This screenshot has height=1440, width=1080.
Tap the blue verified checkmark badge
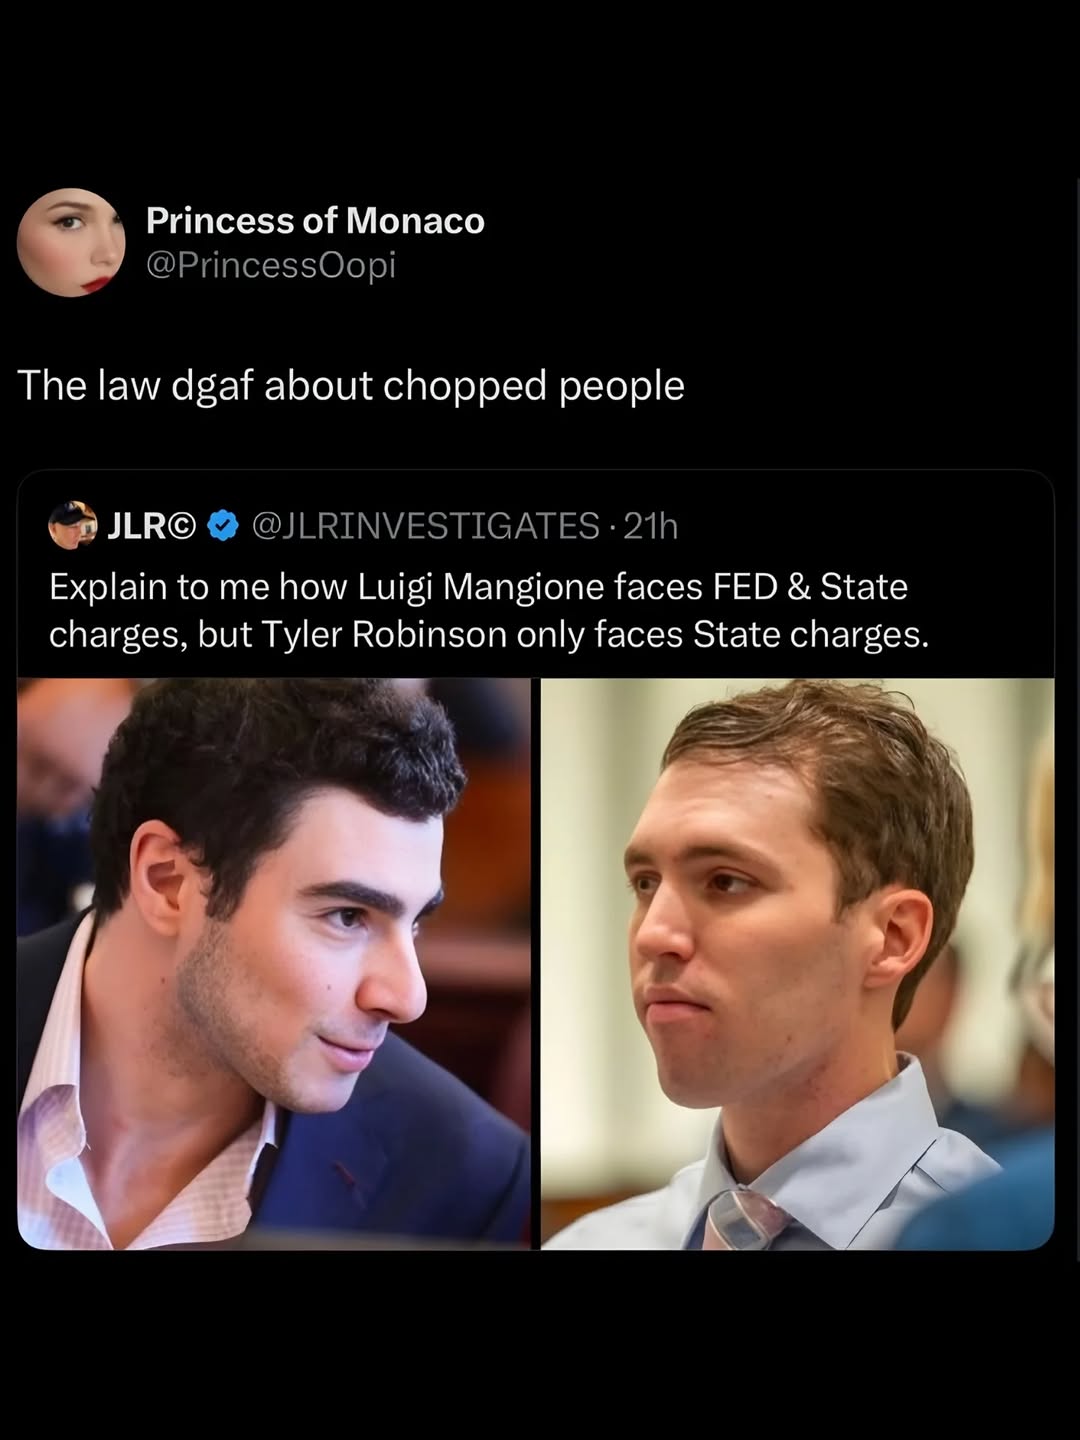click(223, 525)
